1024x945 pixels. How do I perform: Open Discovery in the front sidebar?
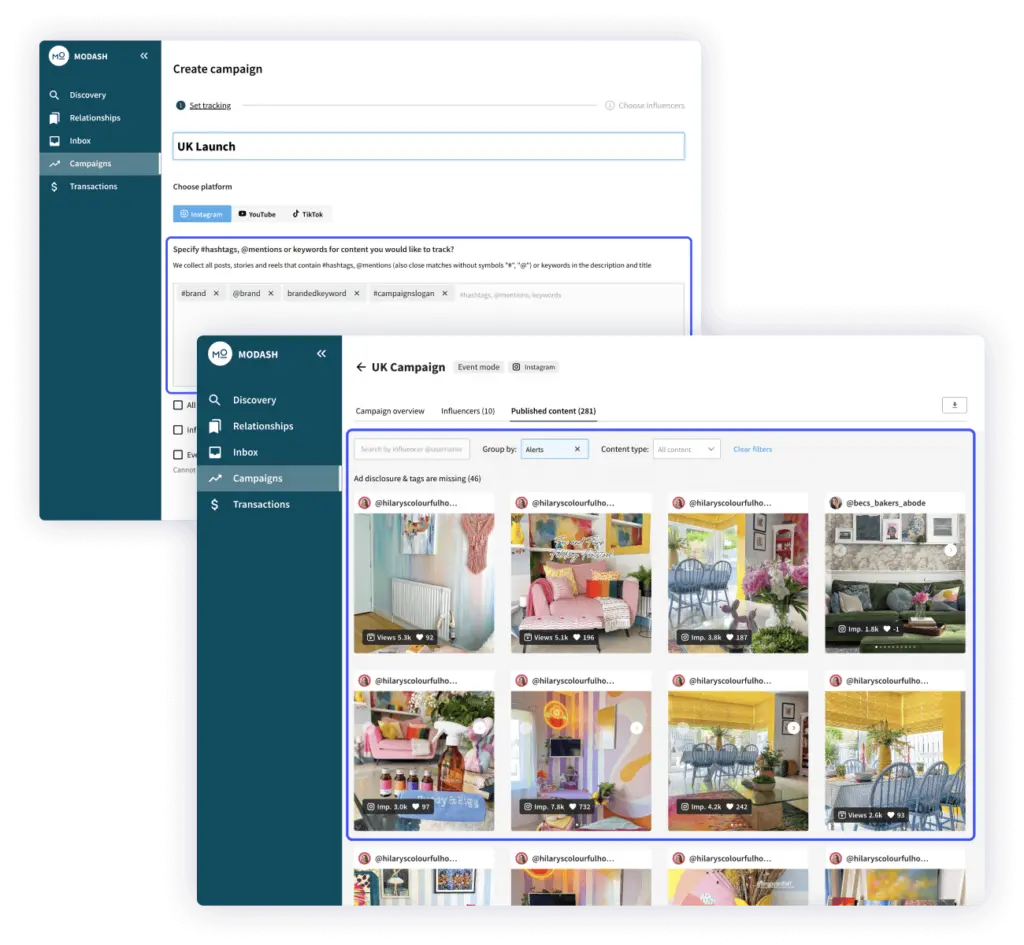(254, 400)
